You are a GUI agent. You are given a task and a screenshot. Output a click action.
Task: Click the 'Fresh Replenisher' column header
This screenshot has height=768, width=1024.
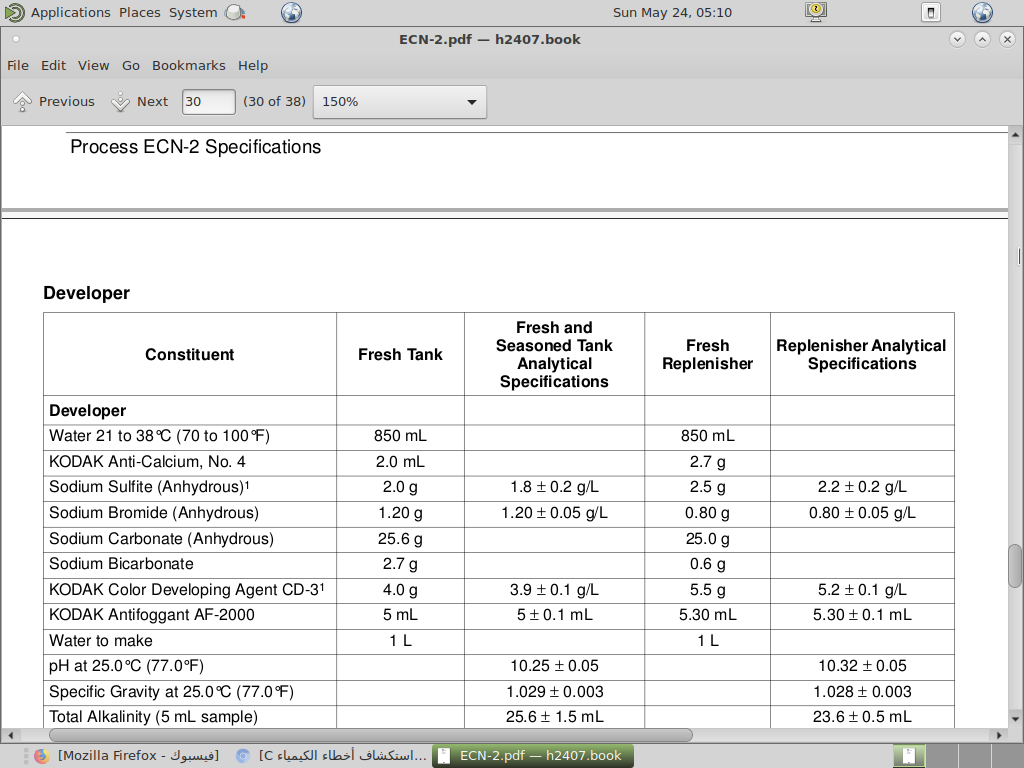point(707,355)
